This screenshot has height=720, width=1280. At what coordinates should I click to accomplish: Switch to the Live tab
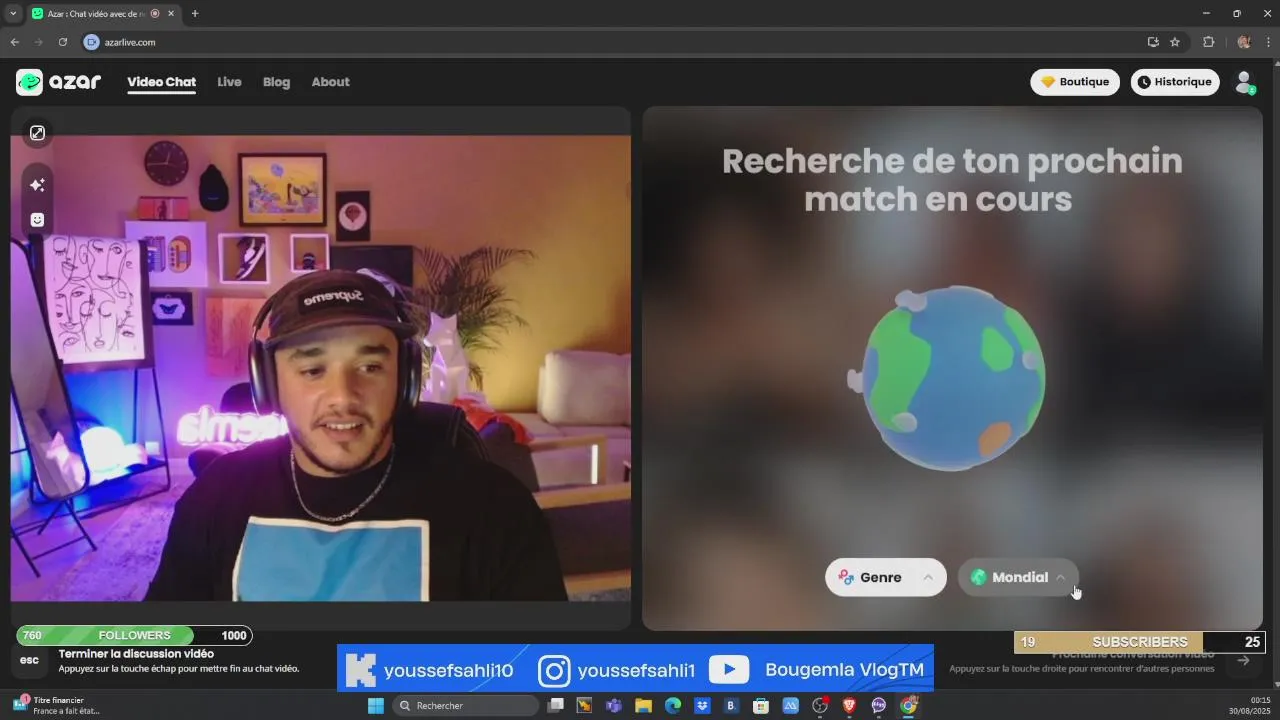click(229, 82)
